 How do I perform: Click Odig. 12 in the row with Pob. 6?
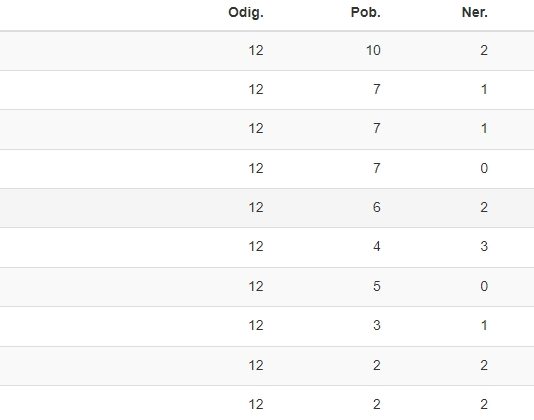pos(256,207)
